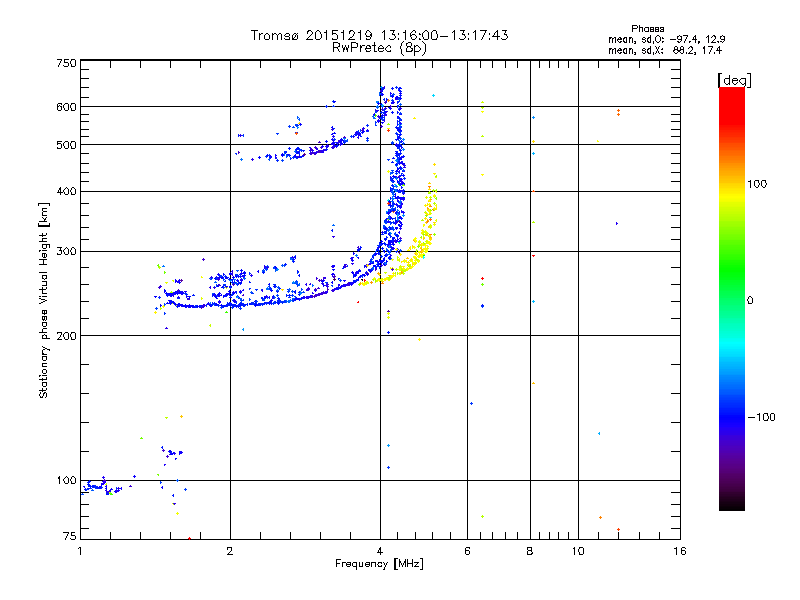Click the "mean, sd,O: -97.4, 12.9" text

(x=666, y=39)
